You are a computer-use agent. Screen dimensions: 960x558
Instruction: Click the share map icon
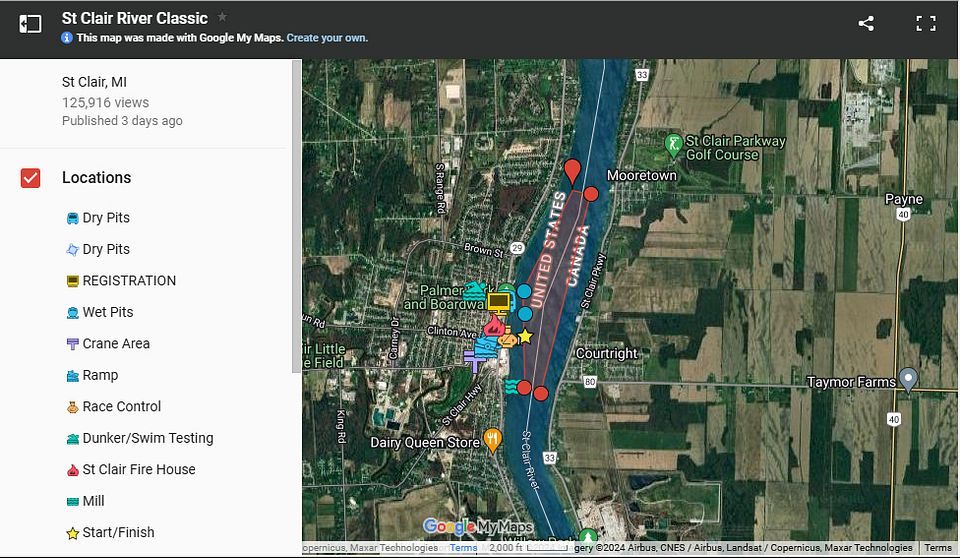[x=866, y=24]
